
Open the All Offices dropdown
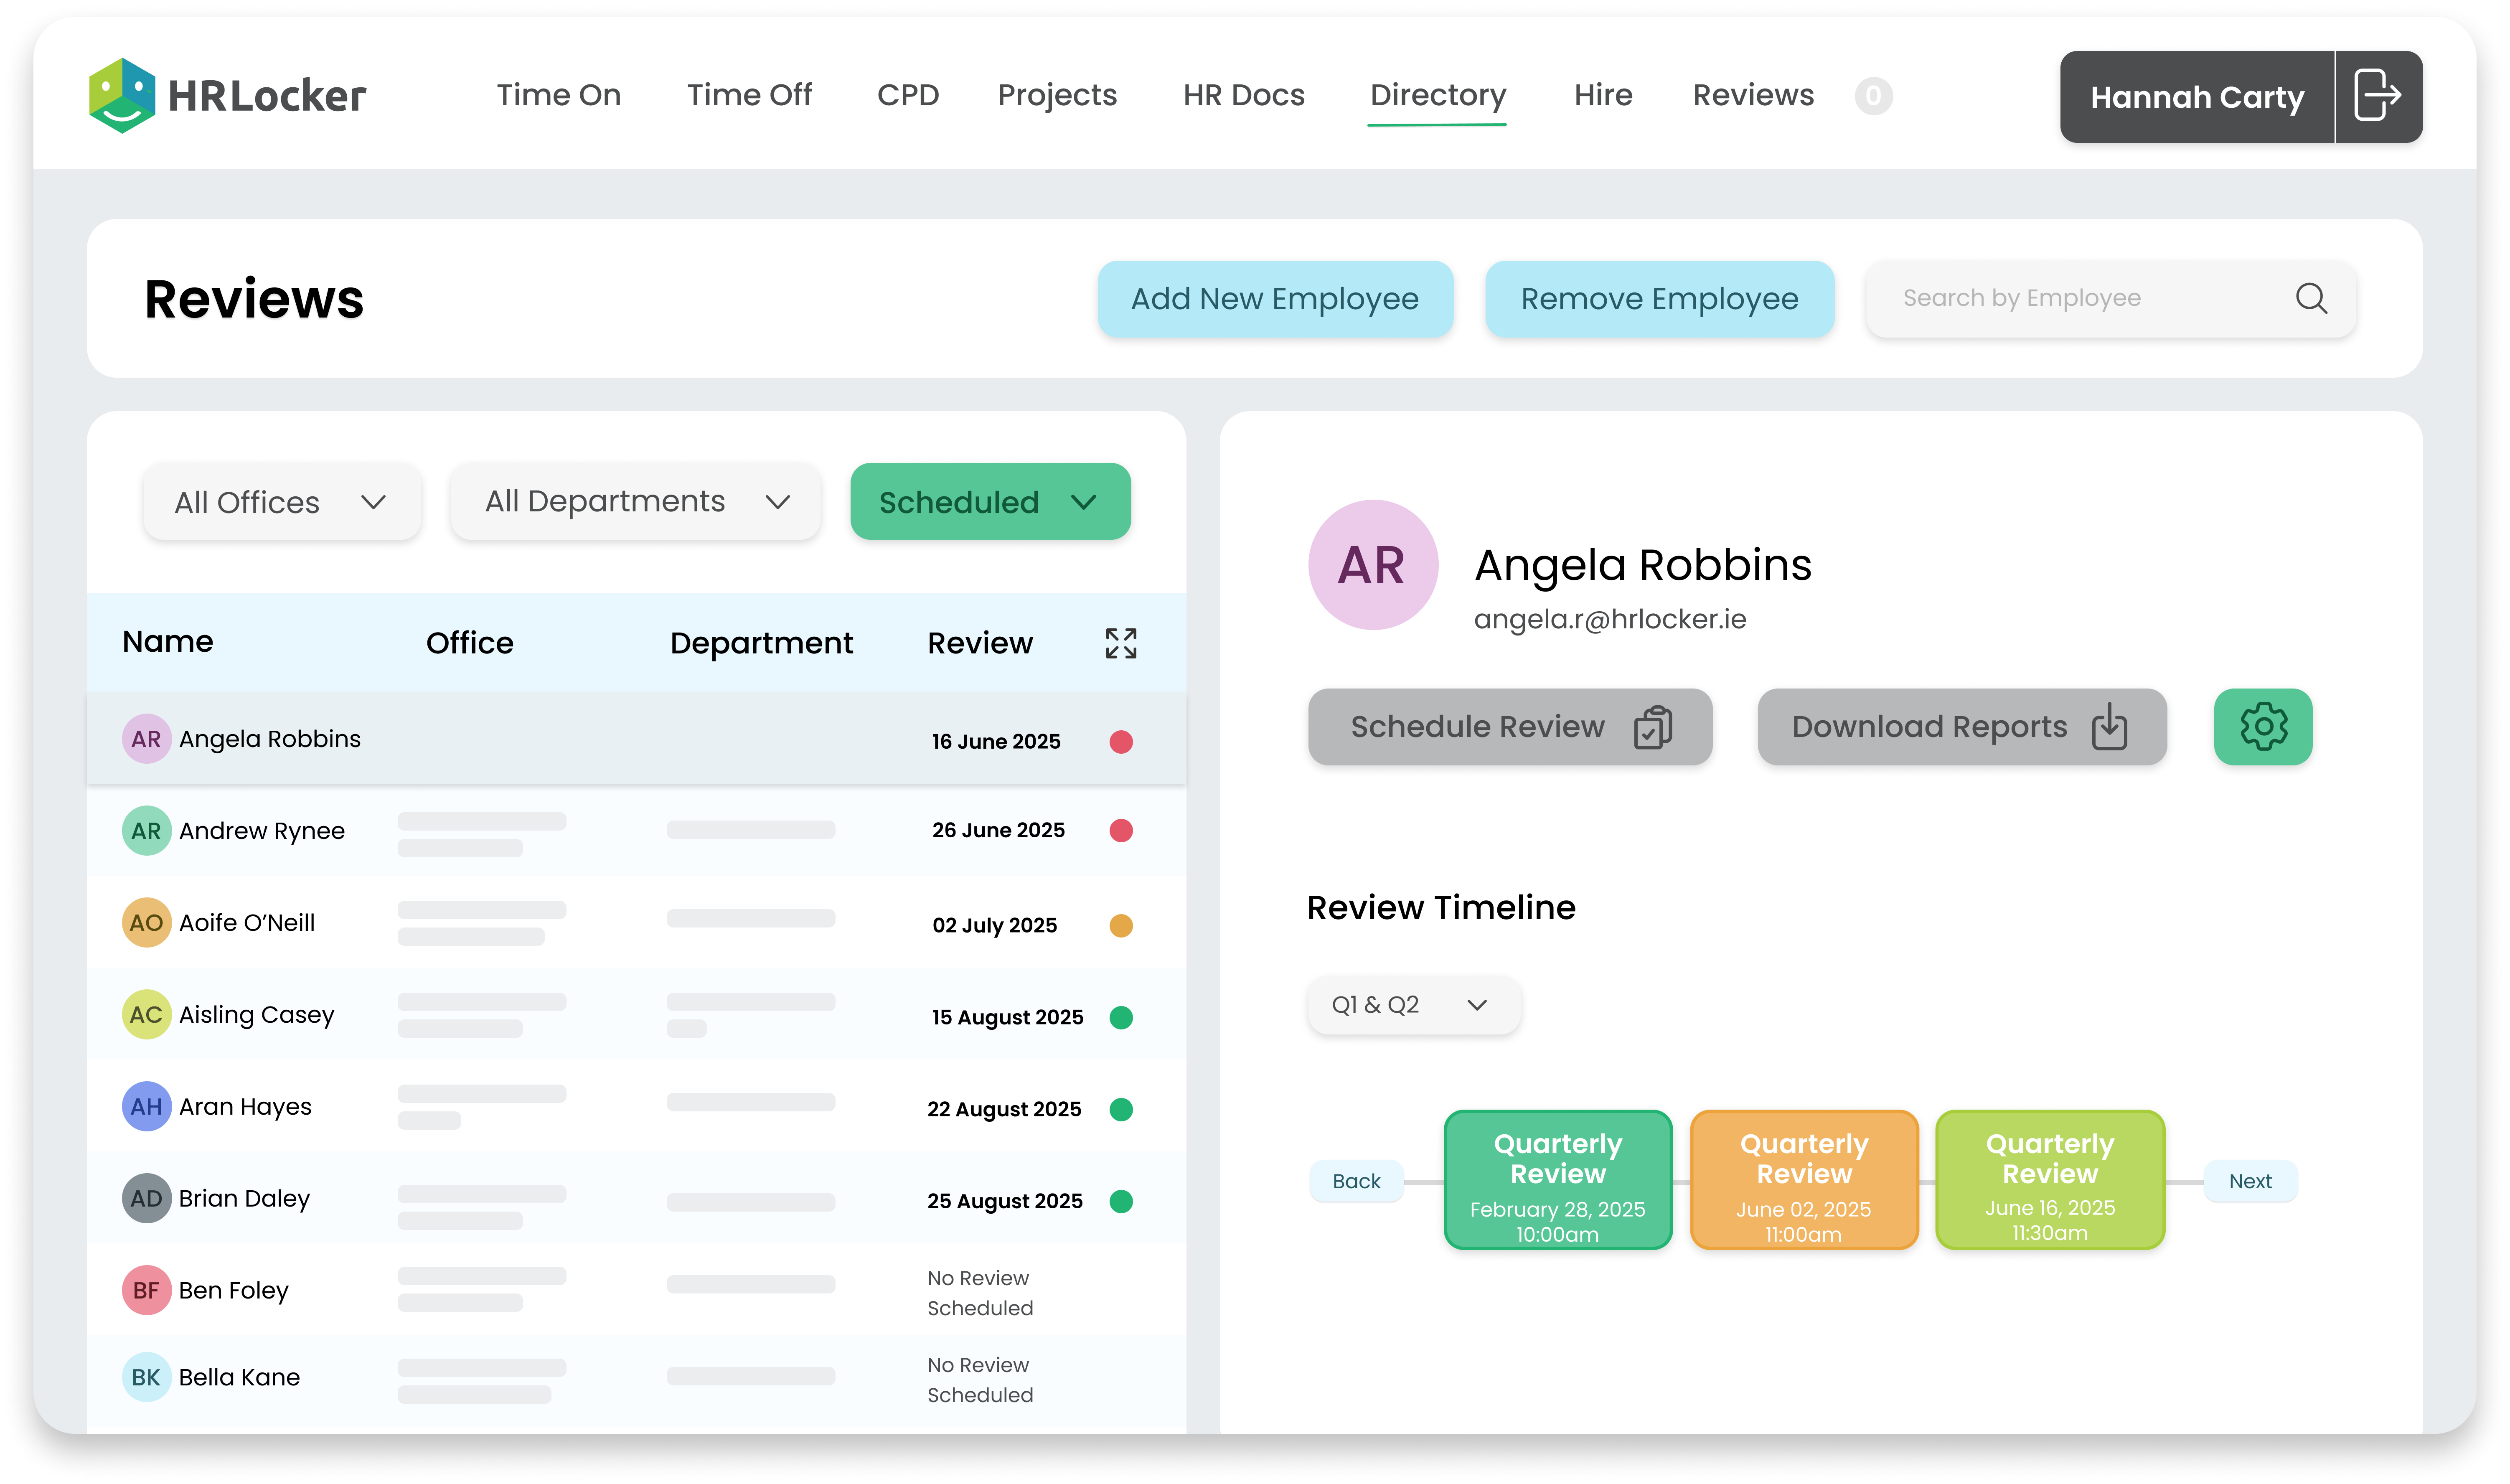pos(281,502)
